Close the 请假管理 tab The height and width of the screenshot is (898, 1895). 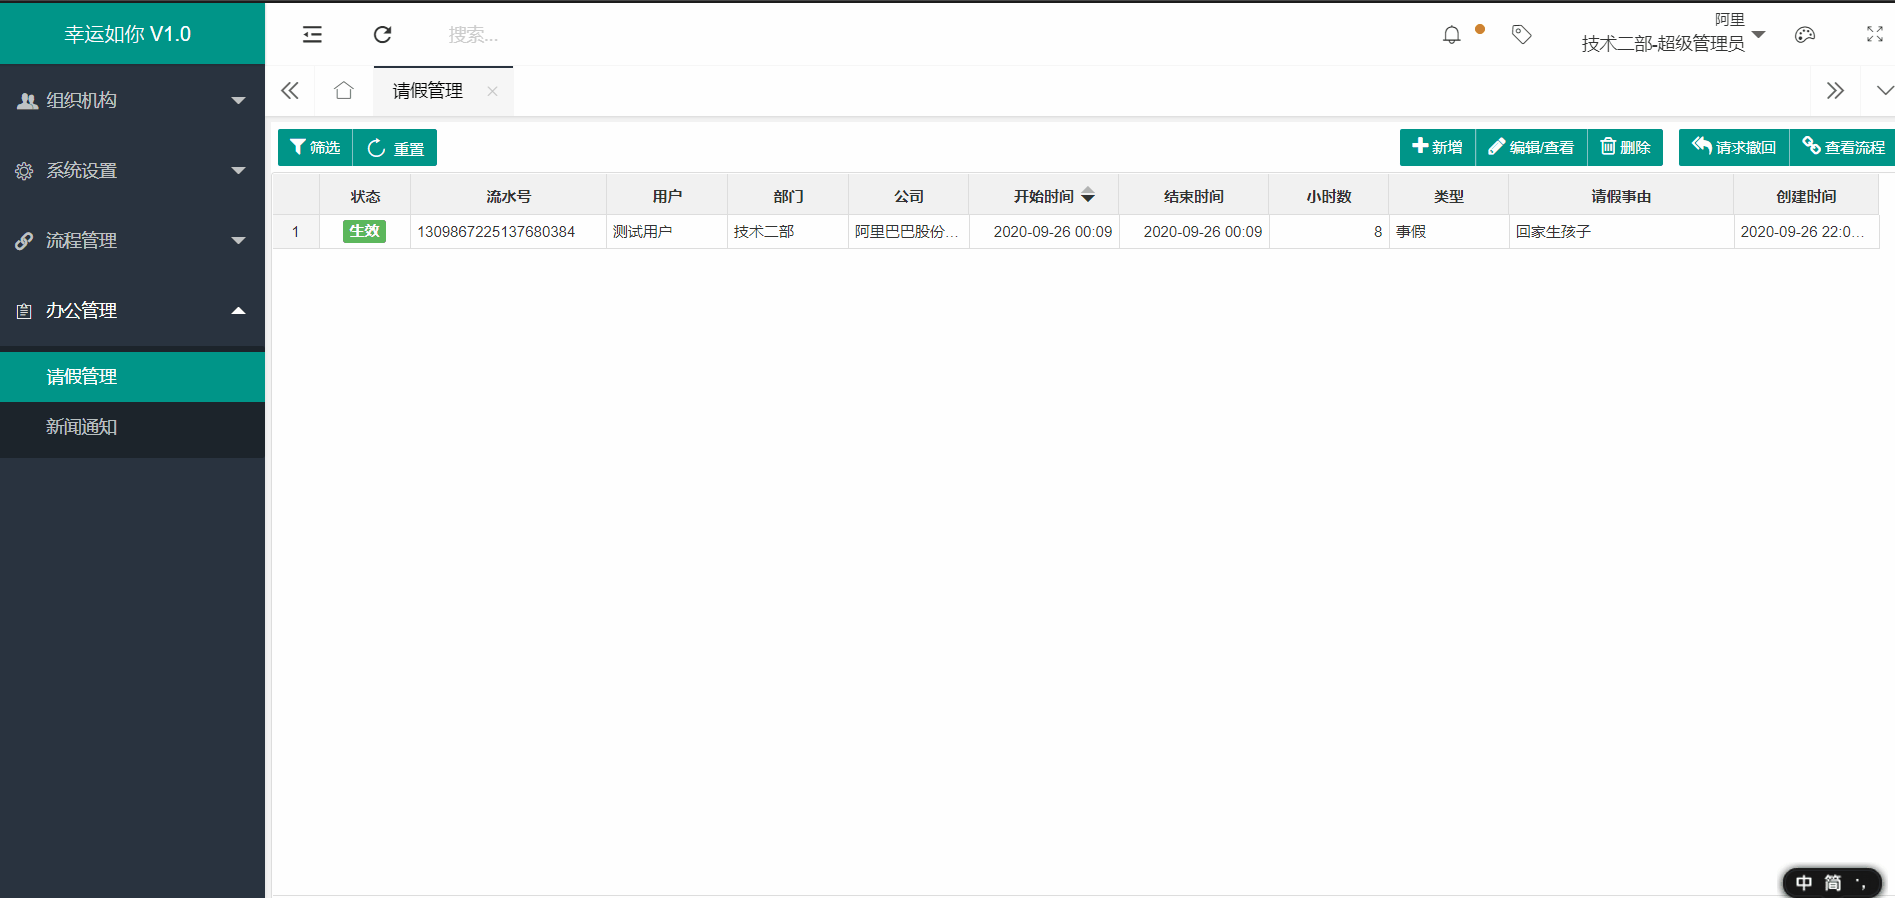(492, 91)
